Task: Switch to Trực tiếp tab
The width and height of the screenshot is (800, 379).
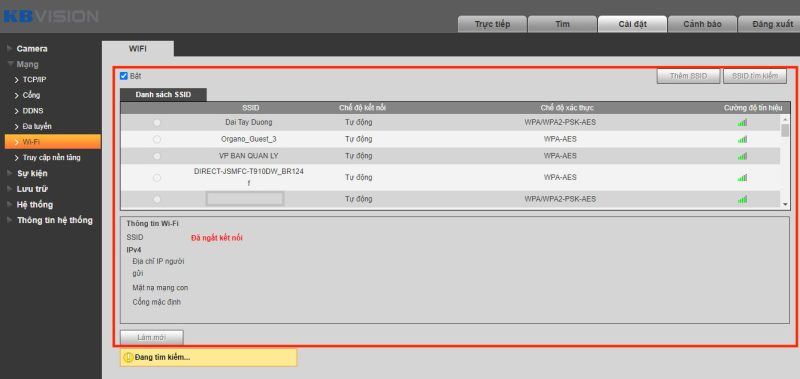Action: click(492, 24)
